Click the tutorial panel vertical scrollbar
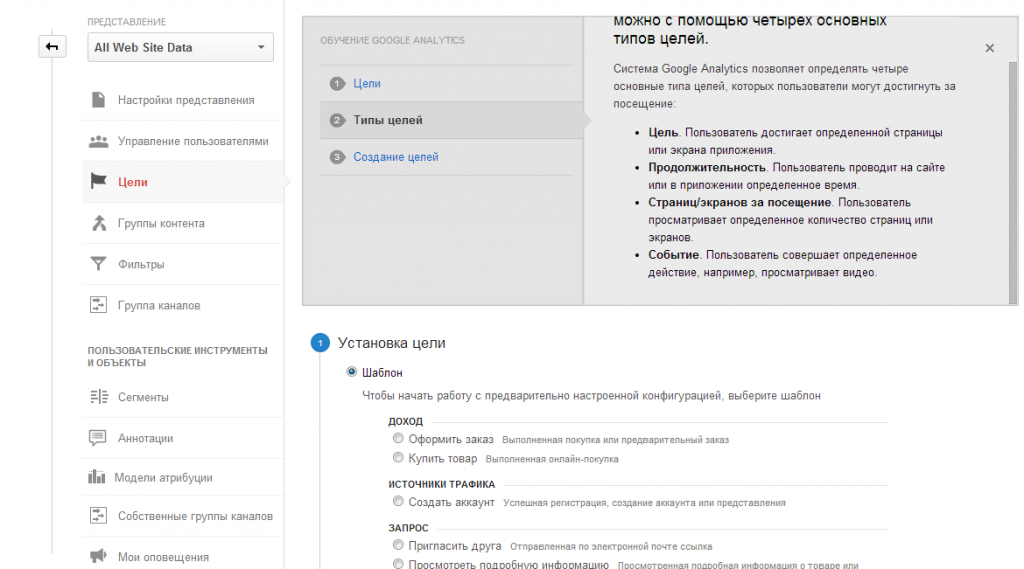 [1013, 183]
